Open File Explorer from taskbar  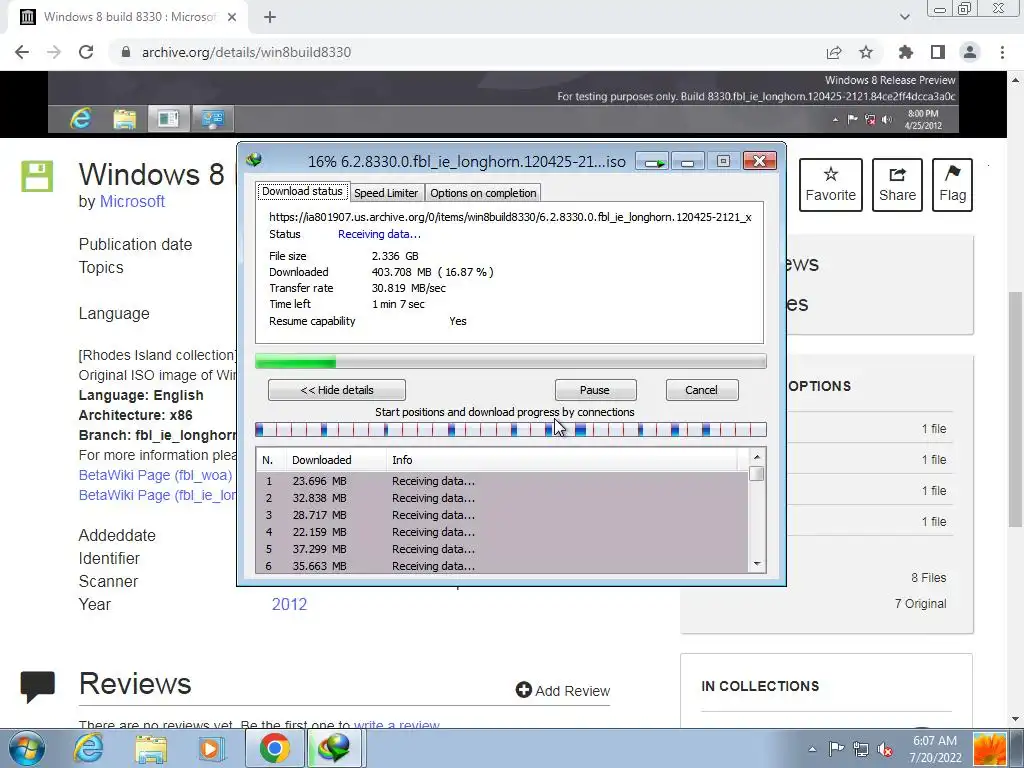pos(151,748)
